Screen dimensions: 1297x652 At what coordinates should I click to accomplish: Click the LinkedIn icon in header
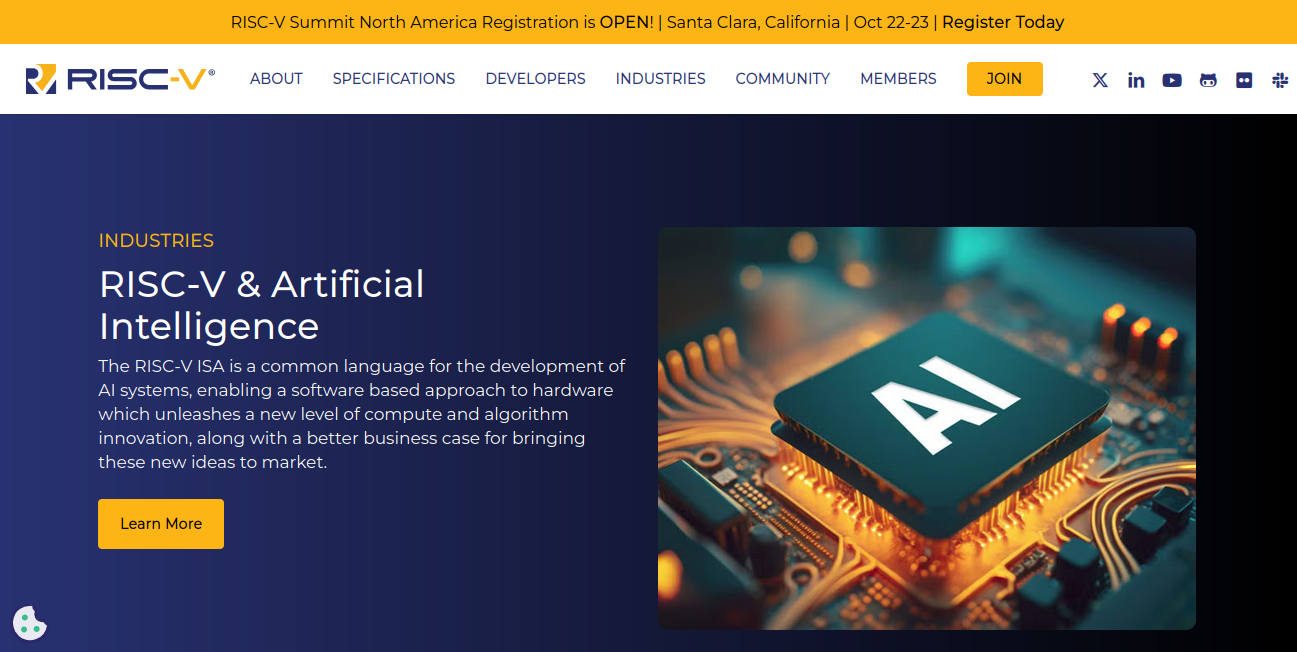point(1136,80)
